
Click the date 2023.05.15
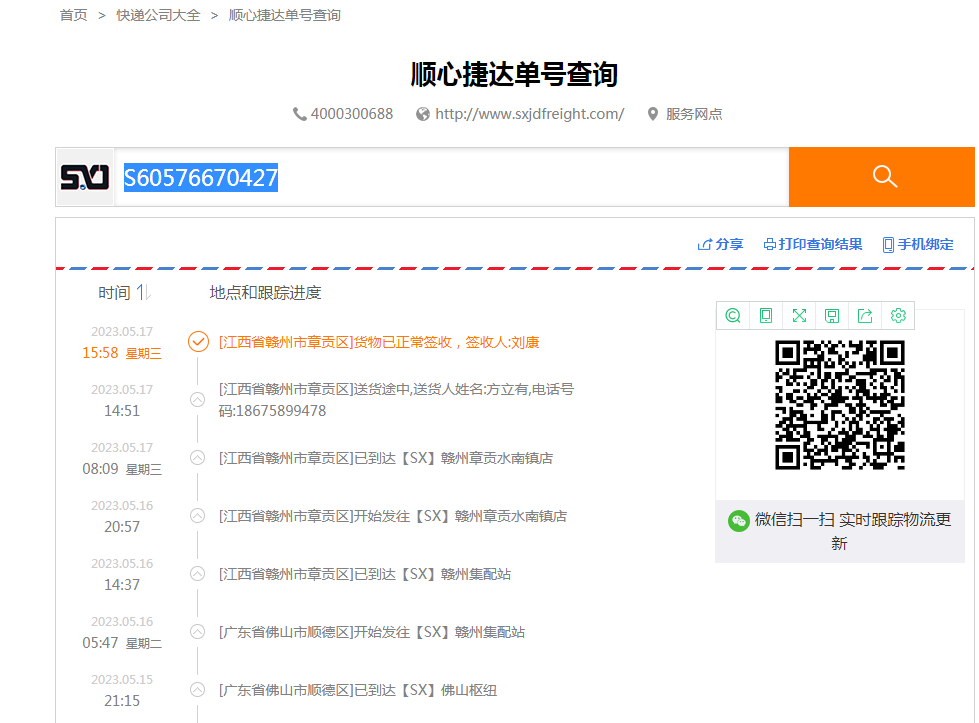122,679
